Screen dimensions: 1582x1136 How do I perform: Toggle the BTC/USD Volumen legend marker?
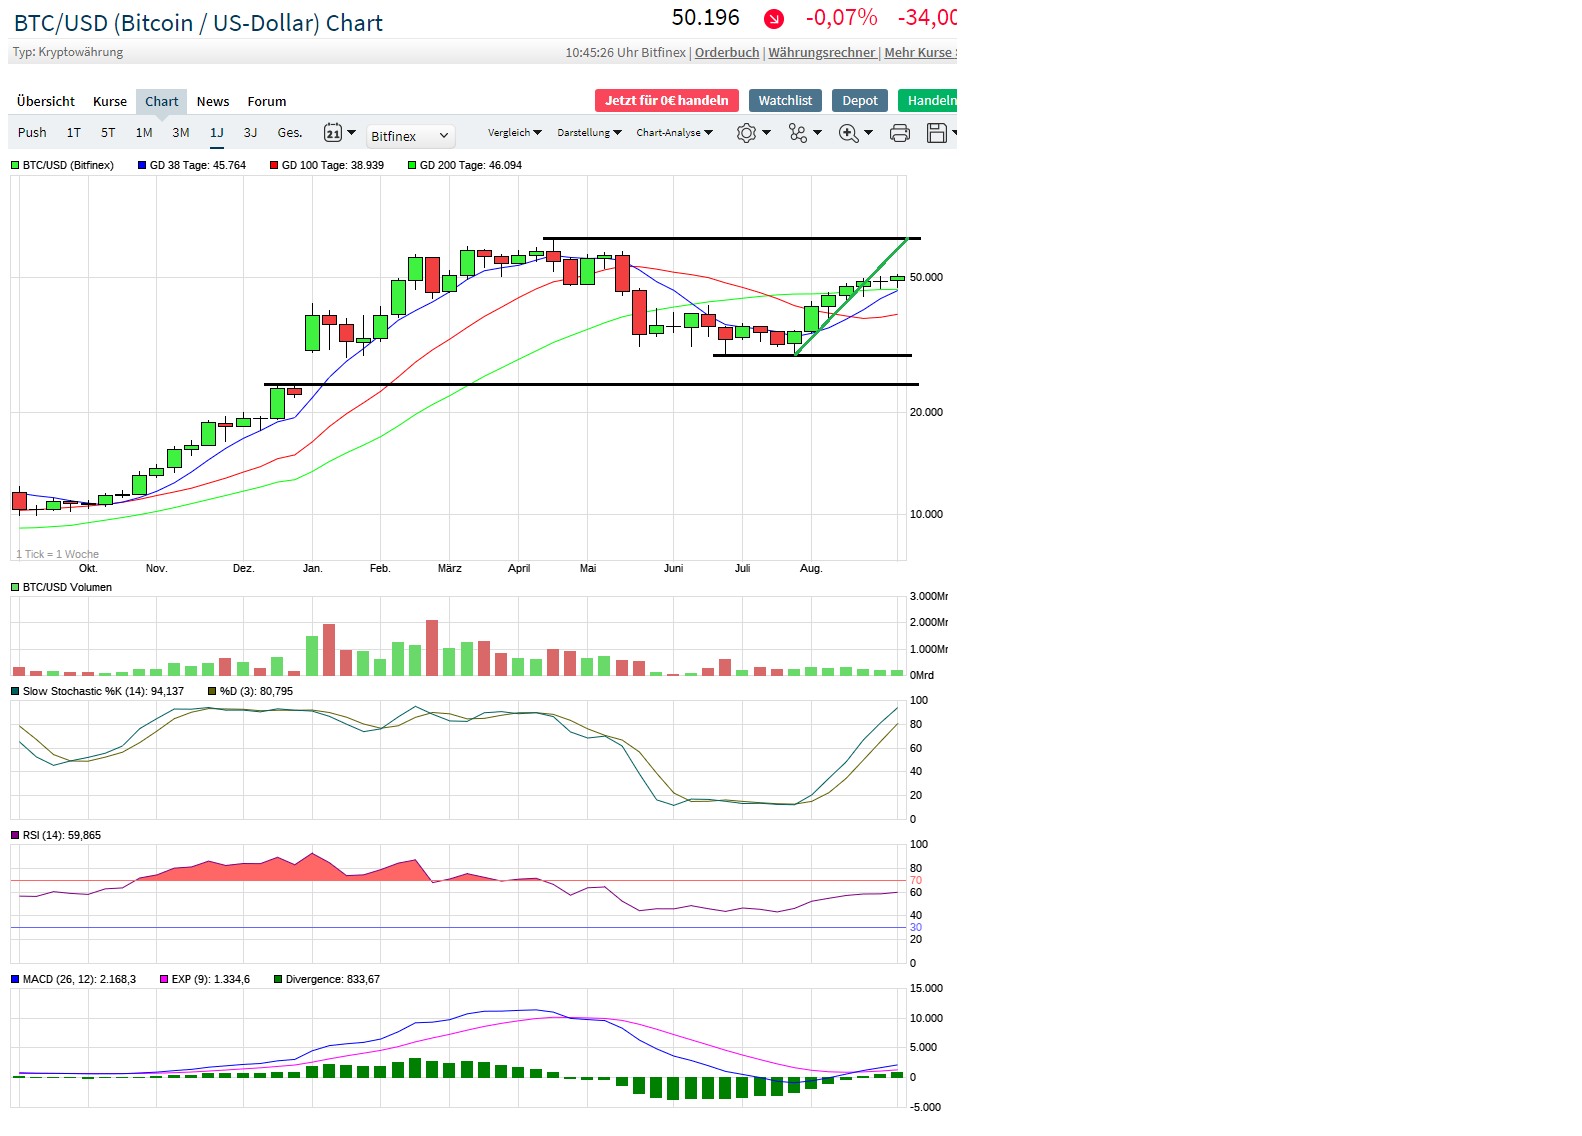[15, 588]
